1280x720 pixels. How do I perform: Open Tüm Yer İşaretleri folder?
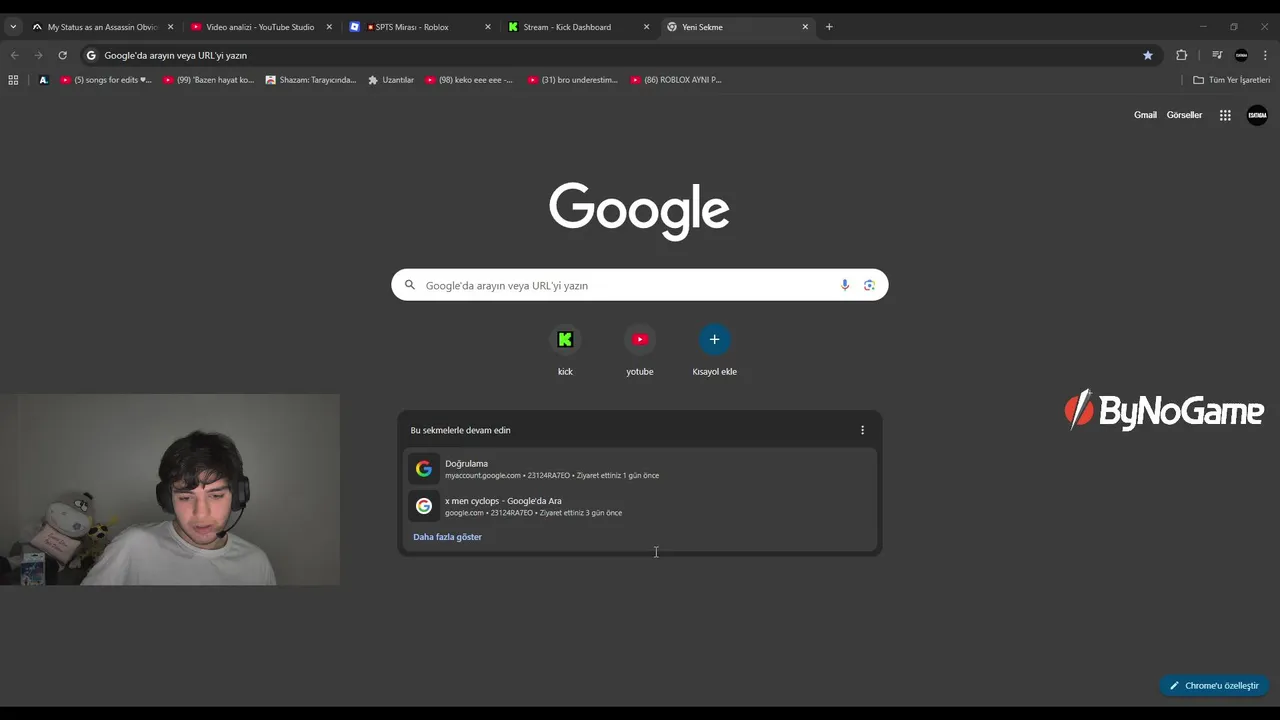tap(1231, 80)
